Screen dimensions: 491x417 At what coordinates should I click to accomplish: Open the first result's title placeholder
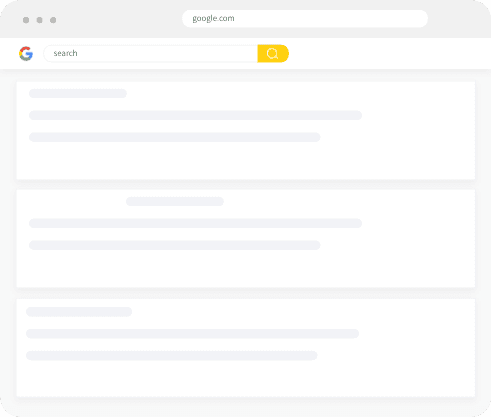click(78, 93)
